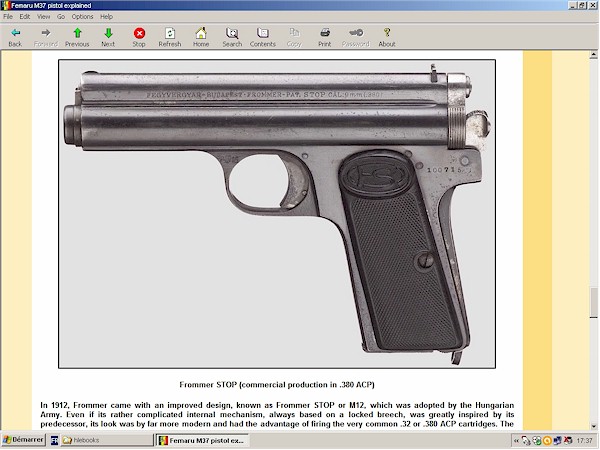Click the scroll-down arrow of the page scrollbar
Screen dimensions: 600x450
coord(593,426)
